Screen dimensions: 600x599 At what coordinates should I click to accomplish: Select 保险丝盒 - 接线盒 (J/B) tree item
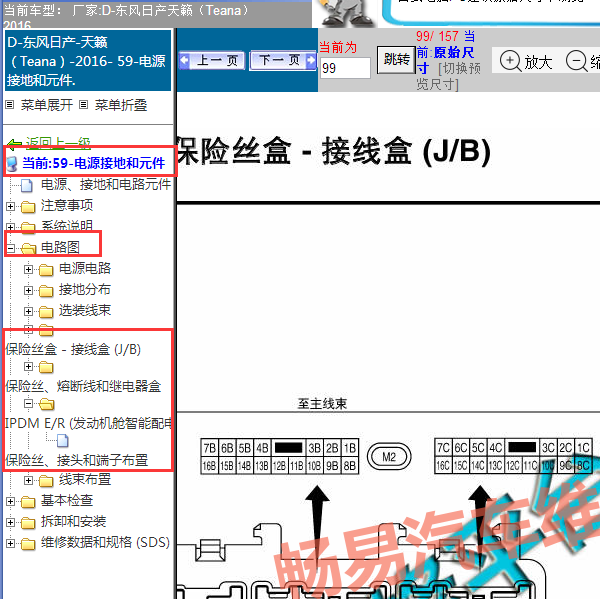(73, 349)
